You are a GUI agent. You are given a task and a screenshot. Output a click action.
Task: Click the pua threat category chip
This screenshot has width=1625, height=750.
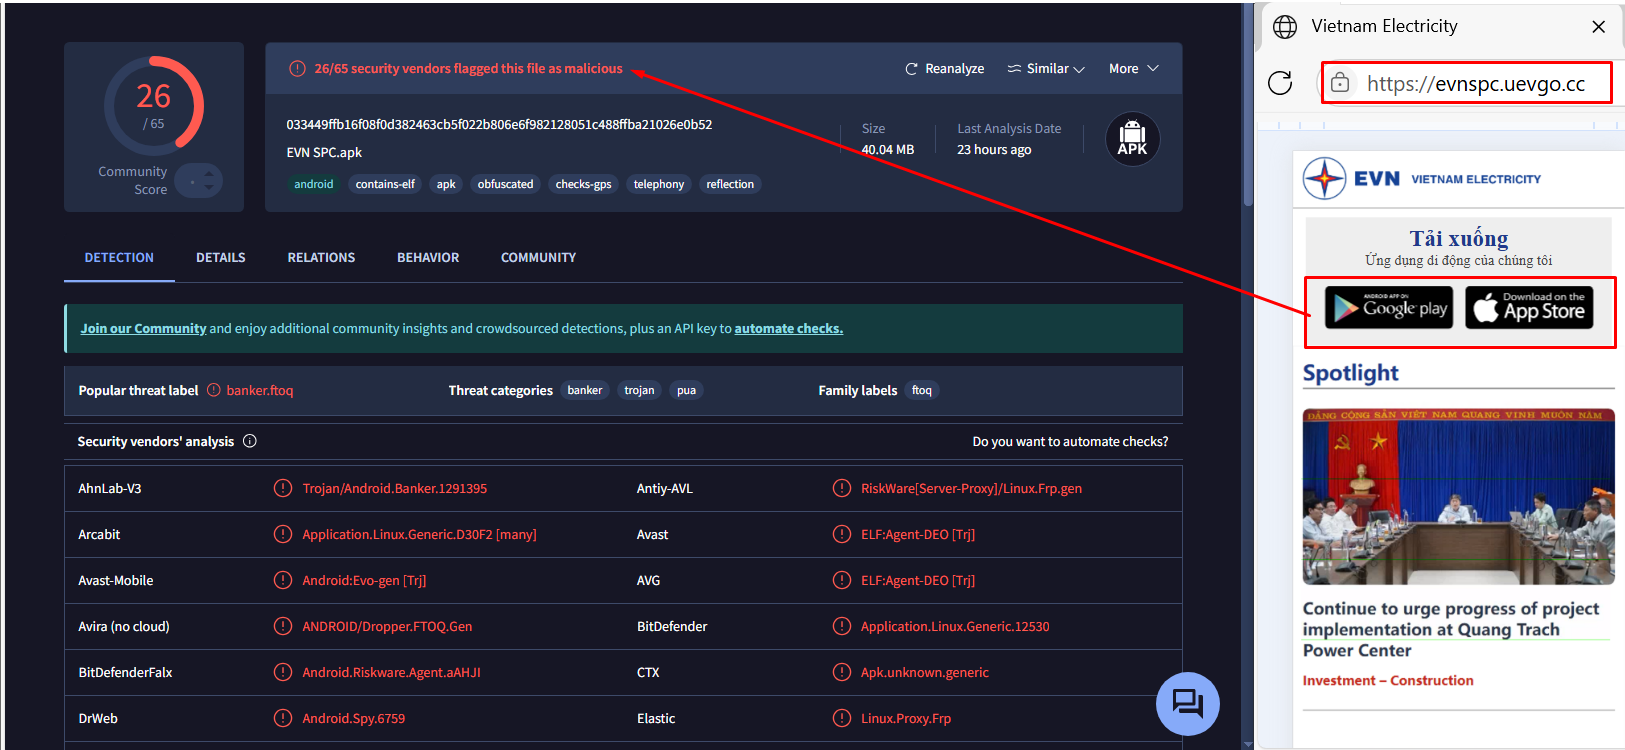click(686, 391)
